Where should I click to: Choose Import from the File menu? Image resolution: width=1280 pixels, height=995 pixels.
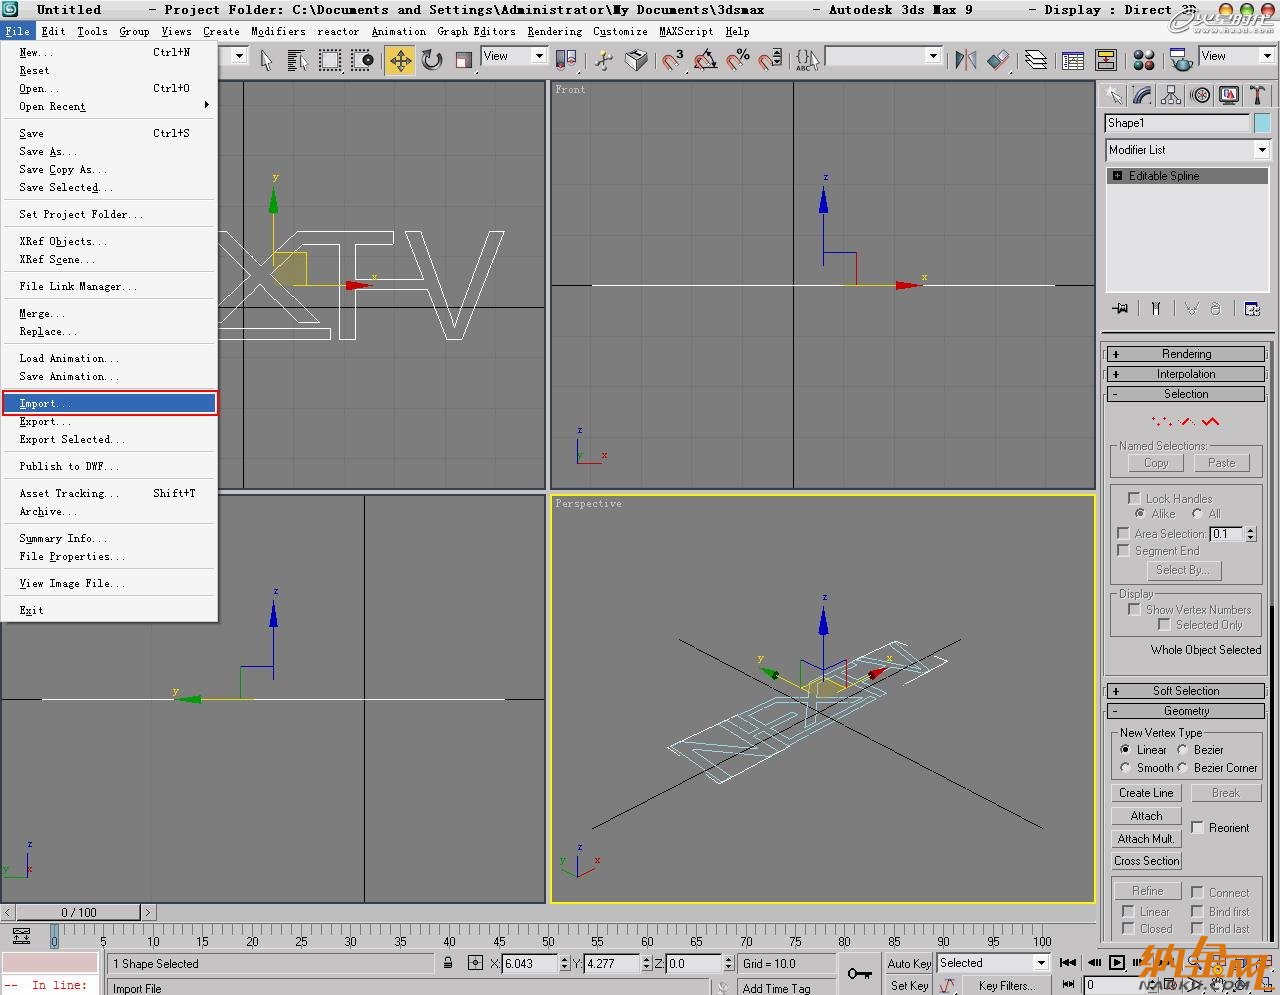click(110, 403)
